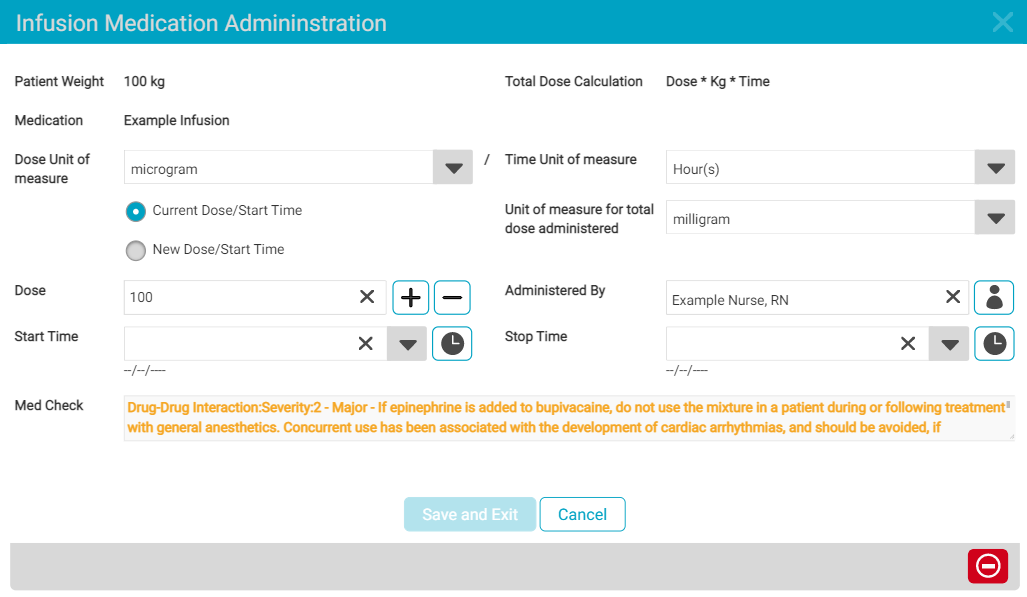Set Start Time with the clock icon
Screen dimensions: 1027x597
point(452,343)
